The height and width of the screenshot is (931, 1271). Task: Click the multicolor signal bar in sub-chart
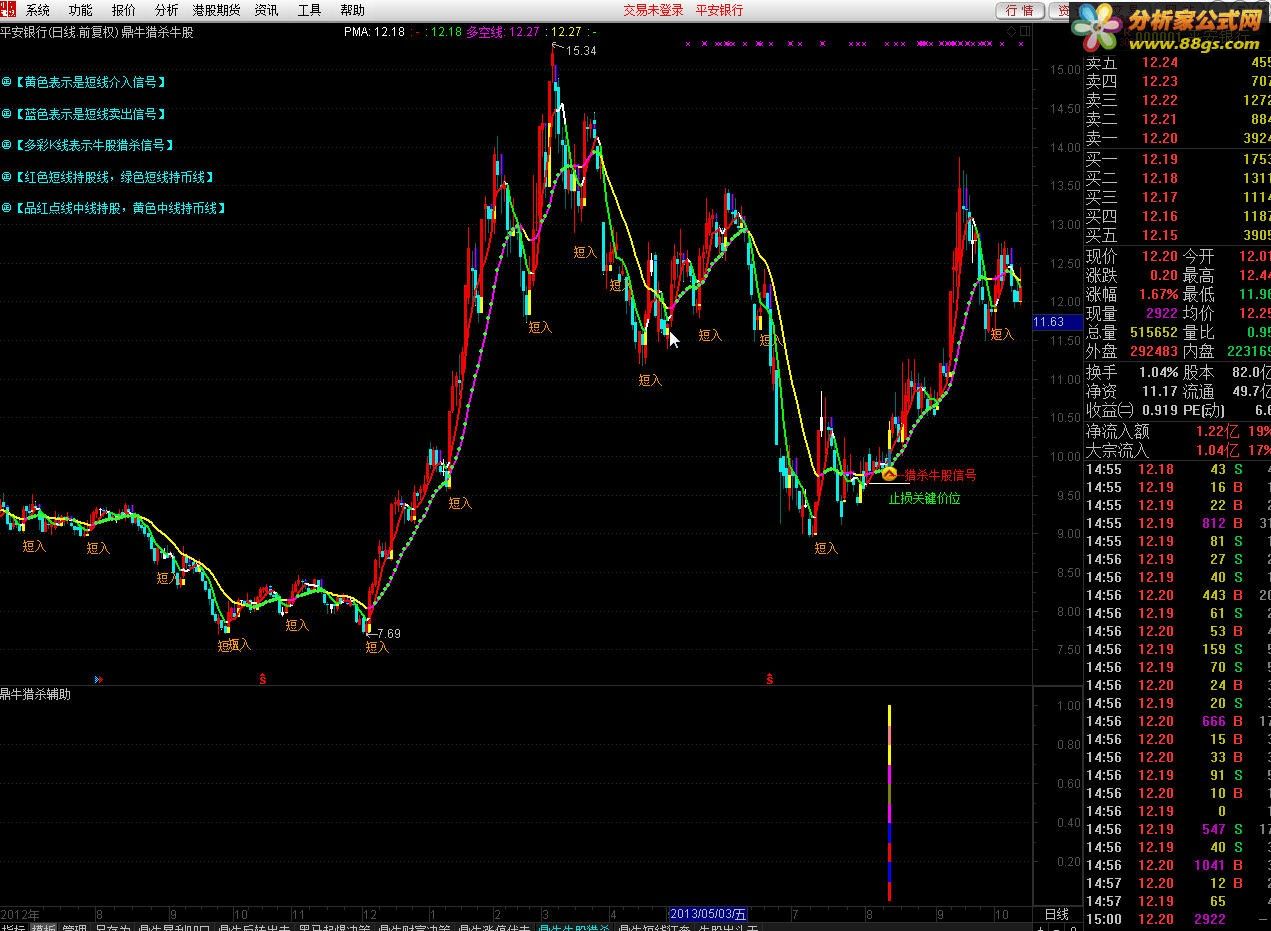(x=889, y=802)
